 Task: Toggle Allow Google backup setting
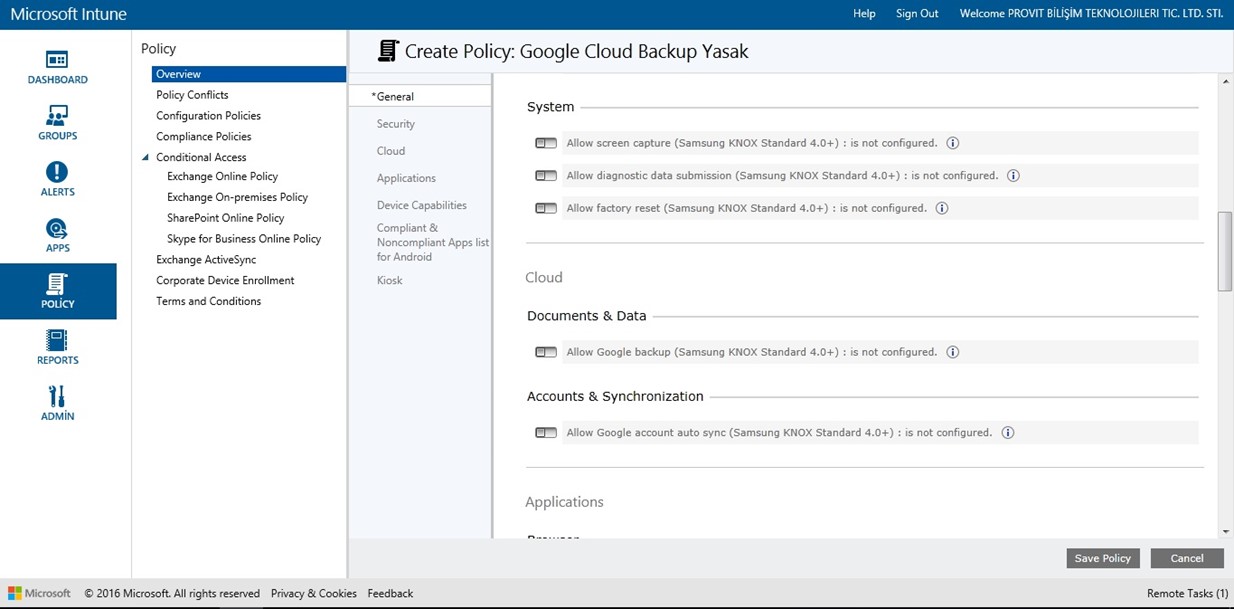[546, 352]
